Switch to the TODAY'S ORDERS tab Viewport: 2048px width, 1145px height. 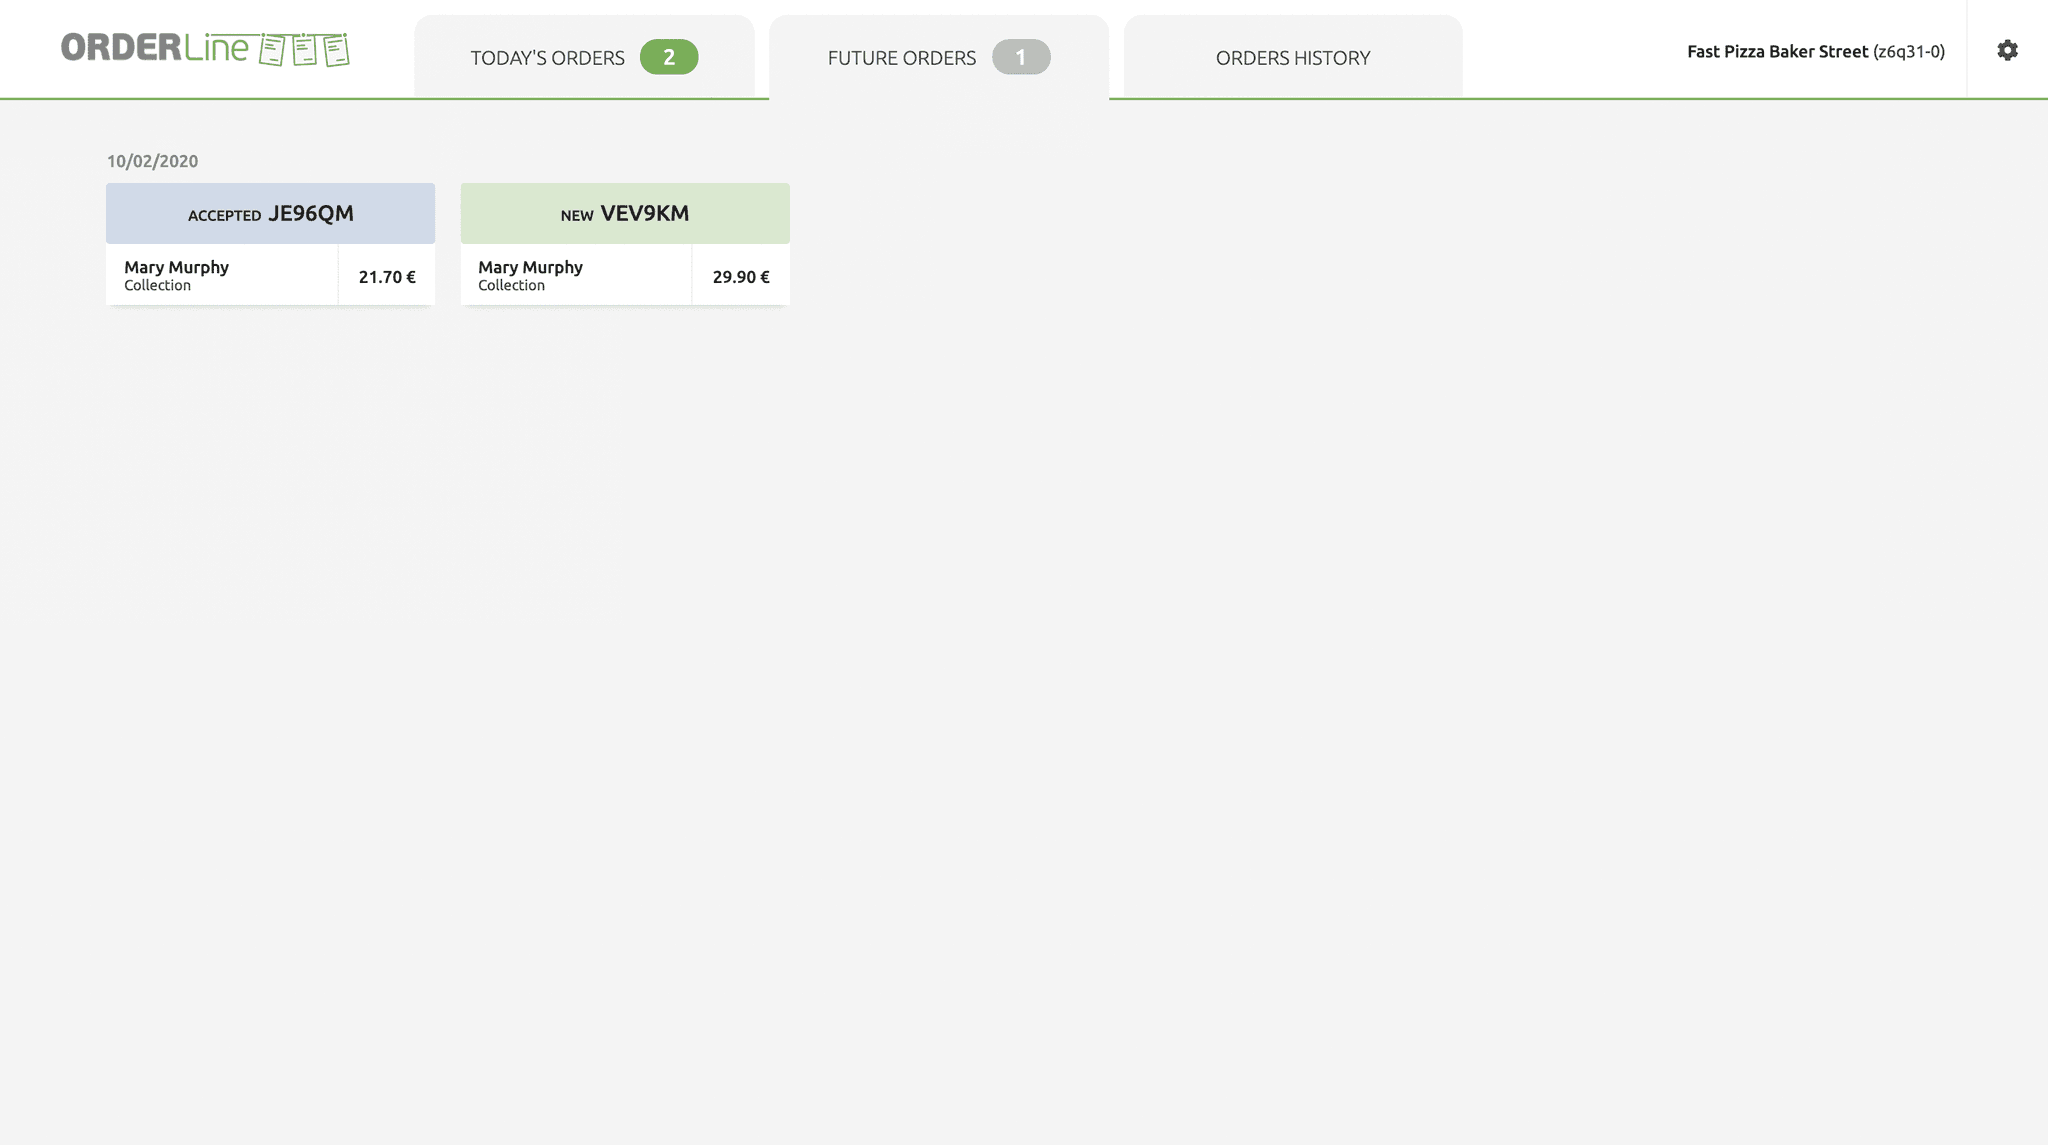coord(548,57)
